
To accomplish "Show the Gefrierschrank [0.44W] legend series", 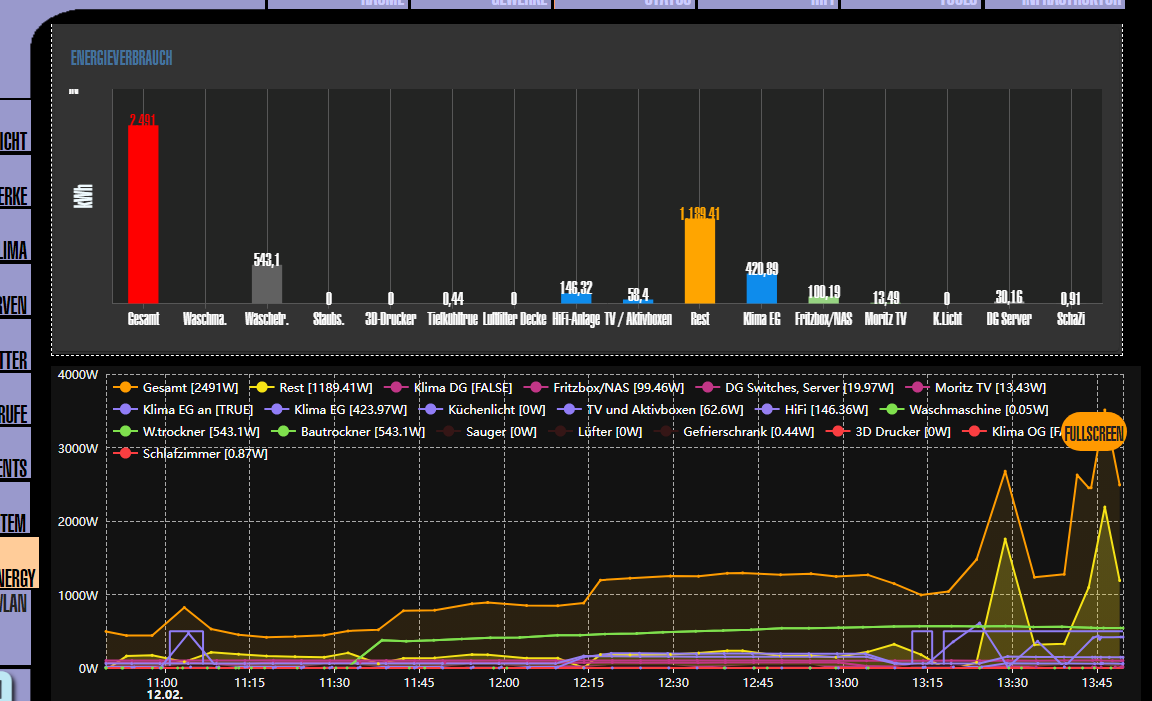I will [735, 431].
